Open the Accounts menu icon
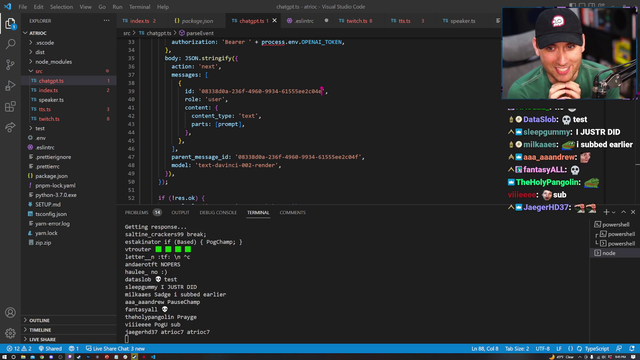The width and height of the screenshot is (640, 360). [10, 313]
